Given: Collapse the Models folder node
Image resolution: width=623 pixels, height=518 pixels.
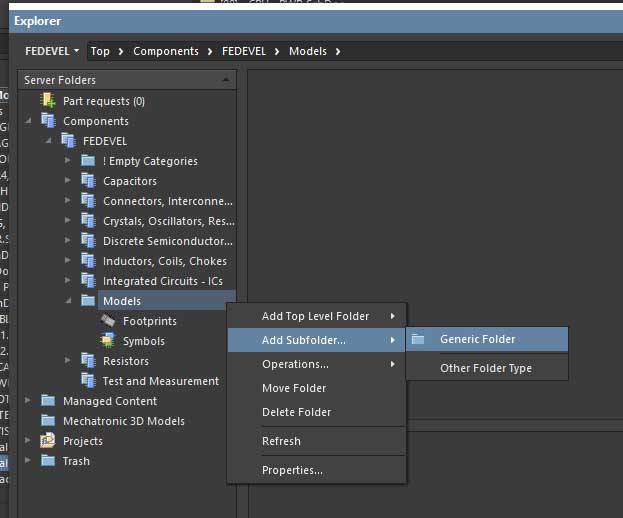Looking at the screenshot, I should pyautogui.click(x=68, y=301).
